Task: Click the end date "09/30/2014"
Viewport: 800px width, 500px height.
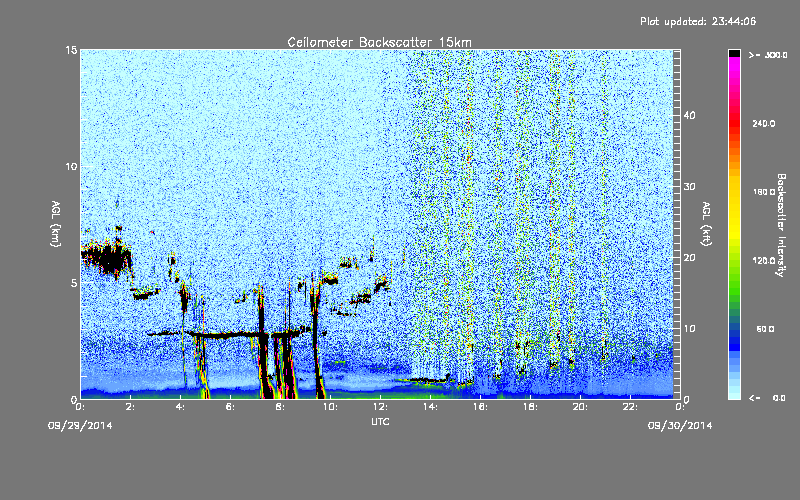Action: (x=680, y=426)
